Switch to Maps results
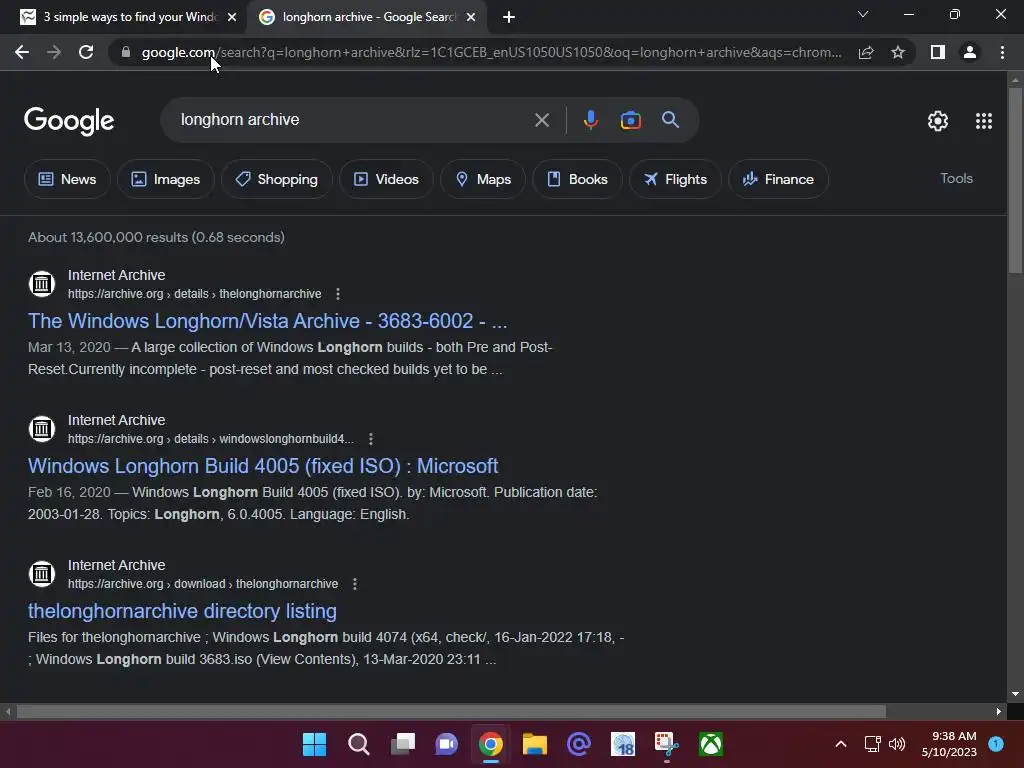The height and width of the screenshot is (768, 1024). tap(483, 179)
